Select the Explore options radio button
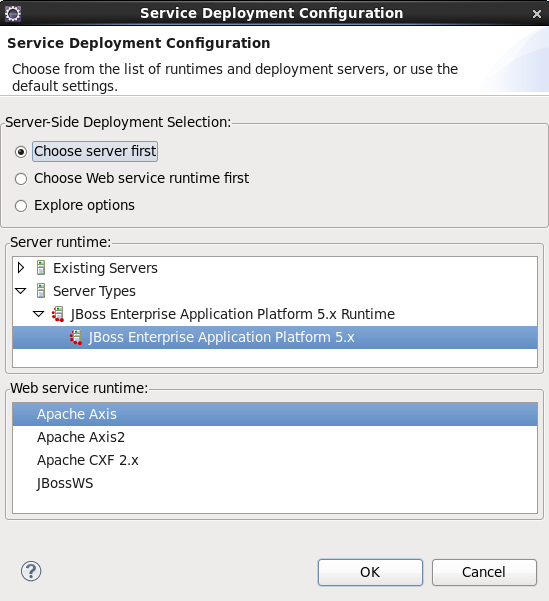The image size is (549, 601). [21, 206]
